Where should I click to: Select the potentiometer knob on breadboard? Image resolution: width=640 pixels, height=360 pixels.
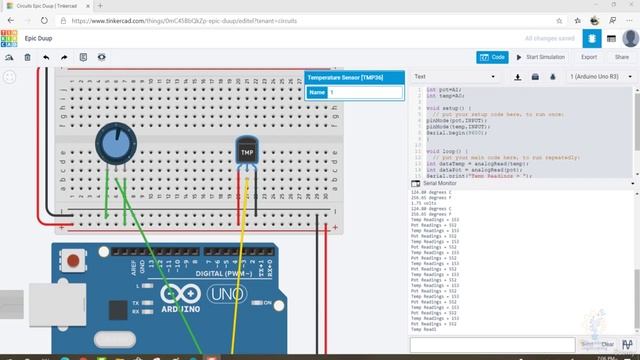pyautogui.click(x=116, y=144)
